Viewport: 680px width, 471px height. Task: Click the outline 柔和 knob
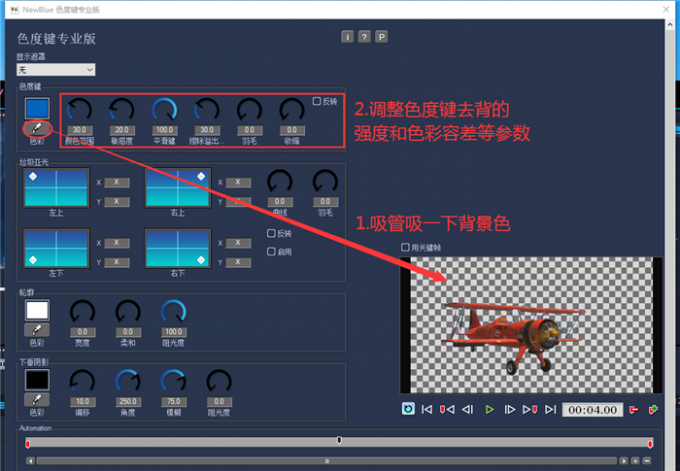pyautogui.click(x=128, y=312)
